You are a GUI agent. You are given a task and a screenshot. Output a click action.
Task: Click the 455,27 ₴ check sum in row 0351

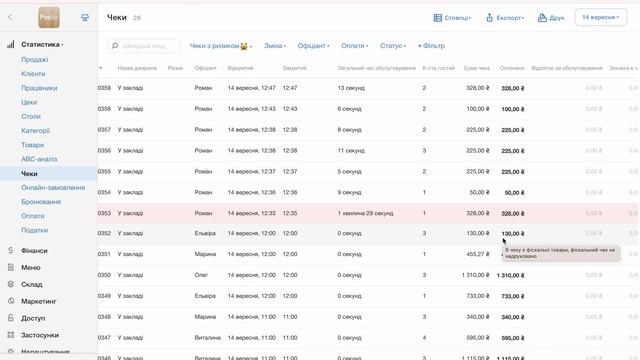pos(478,254)
